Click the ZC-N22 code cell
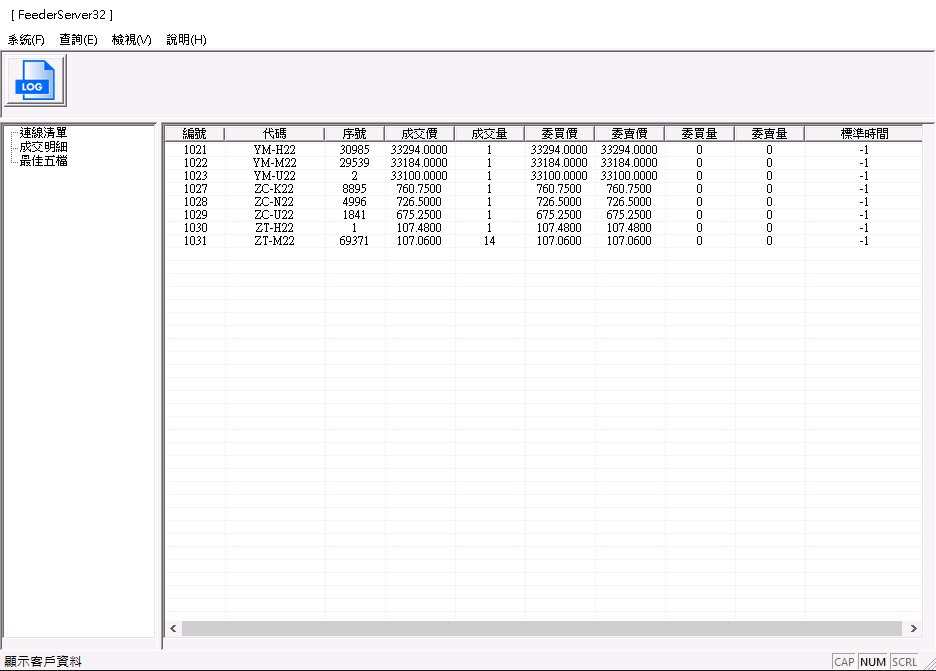936x671 pixels. pos(275,202)
